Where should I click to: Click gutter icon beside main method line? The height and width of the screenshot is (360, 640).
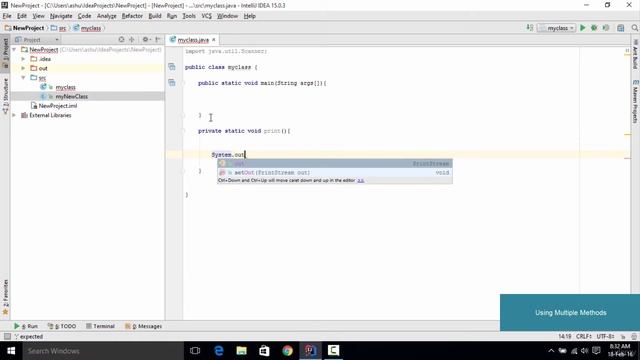tap(172, 82)
